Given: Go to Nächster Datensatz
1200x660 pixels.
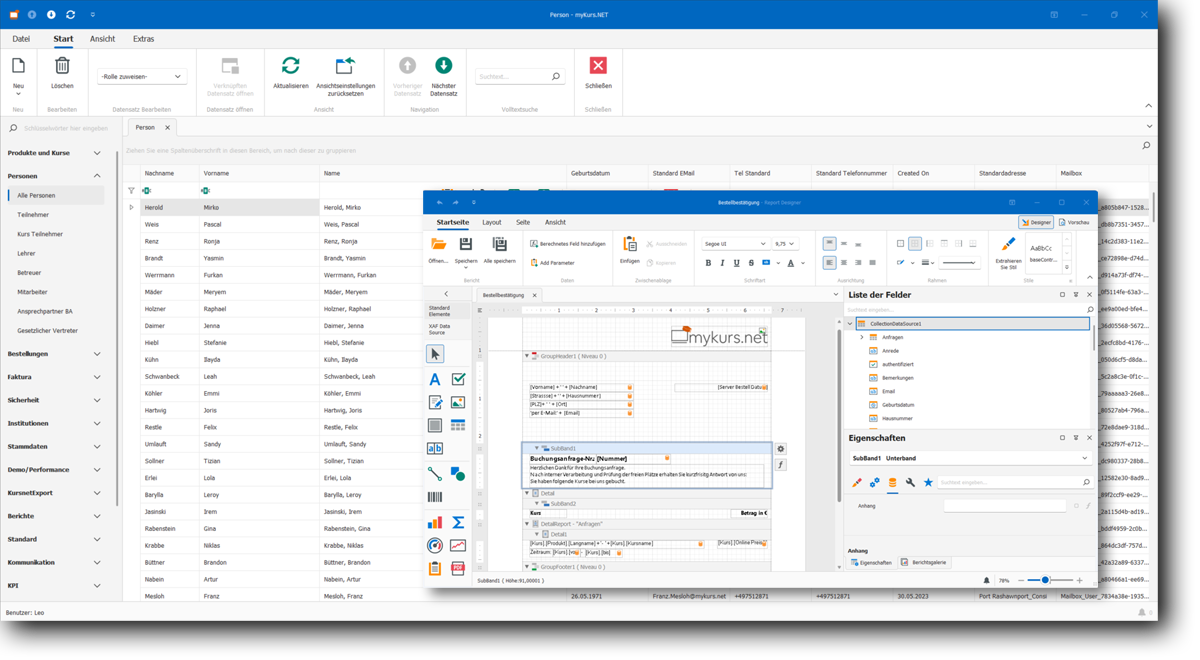Looking at the screenshot, I should pyautogui.click(x=443, y=66).
